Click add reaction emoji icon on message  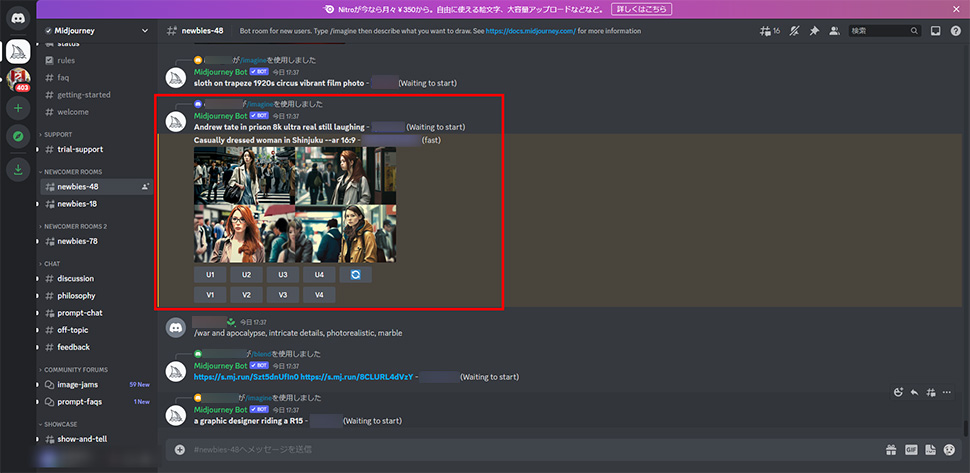[x=899, y=392]
